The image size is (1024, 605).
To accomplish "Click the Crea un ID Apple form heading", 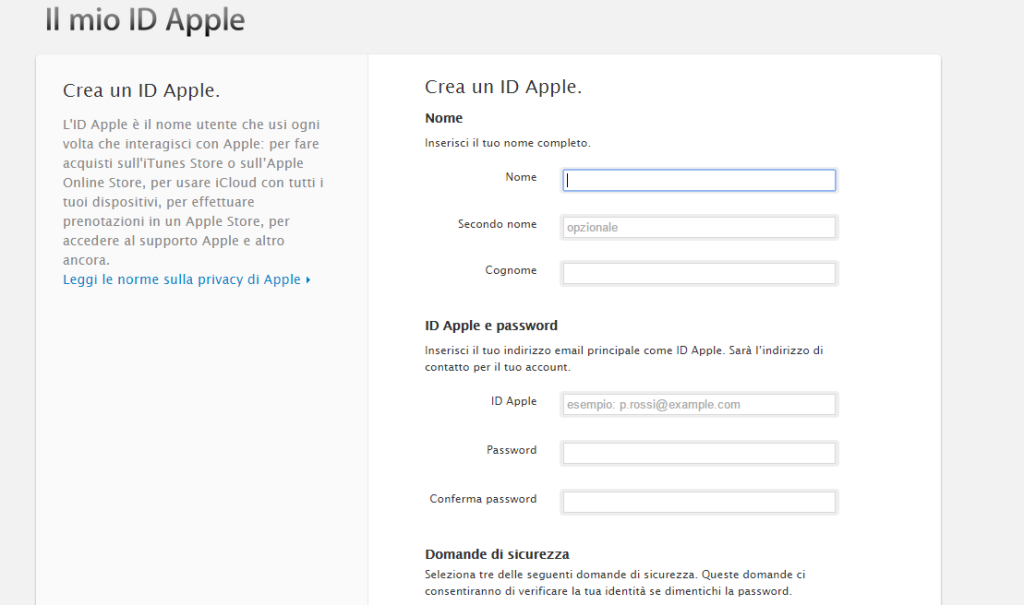I will tap(503, 87).
